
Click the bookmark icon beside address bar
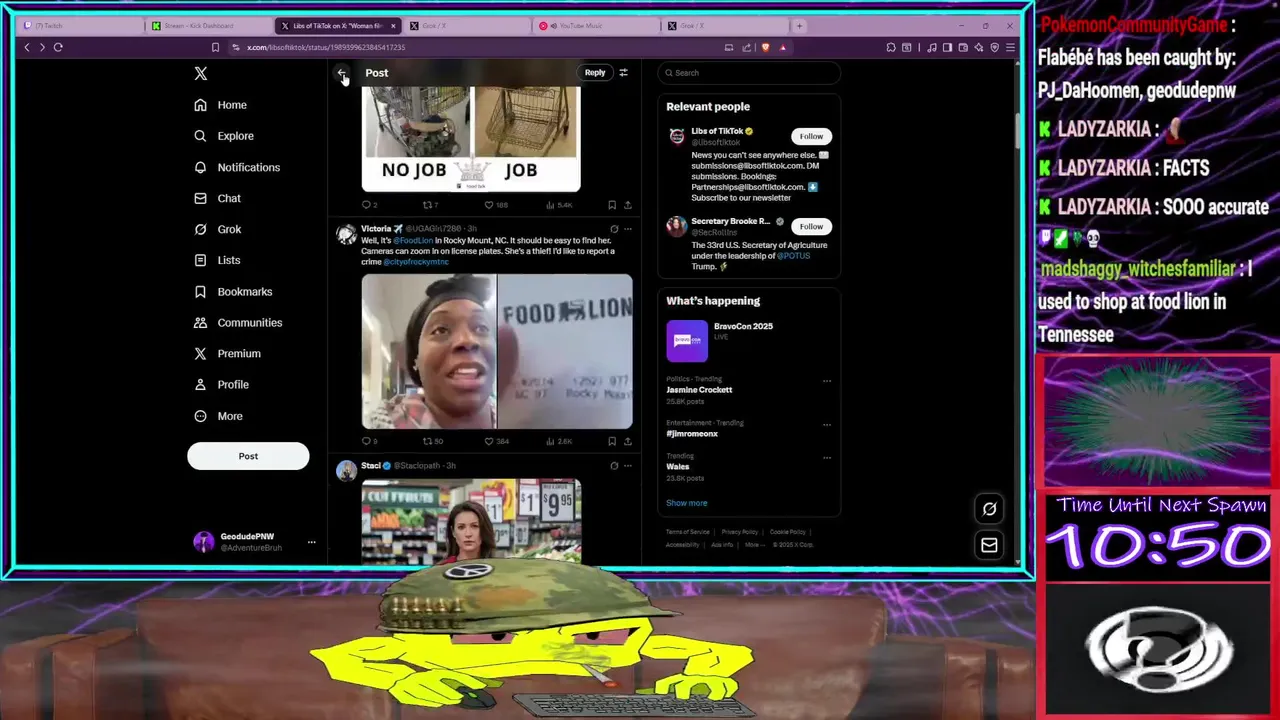tap(215, 47)
